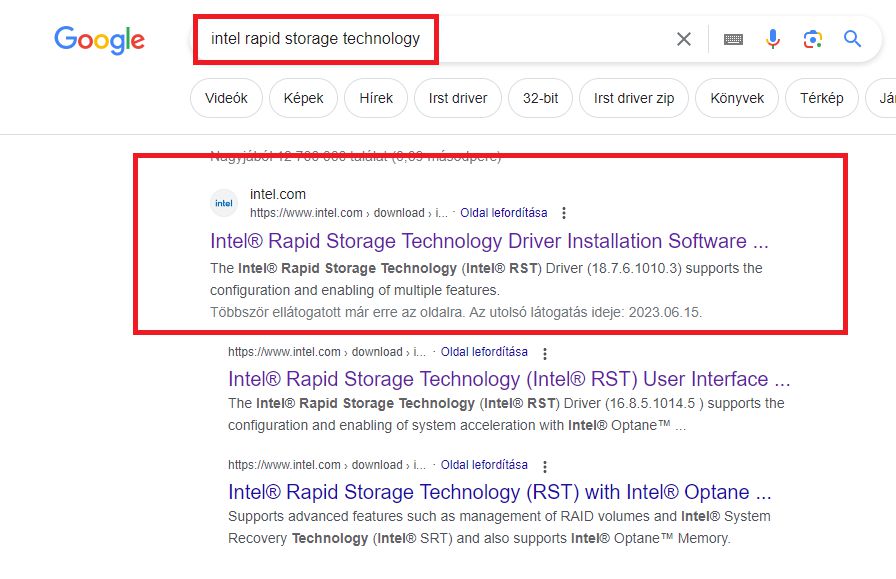Viewport: 896px width, 579px height.
Task: Open three-dot menu of Optane result
Action: click(545, 466)
